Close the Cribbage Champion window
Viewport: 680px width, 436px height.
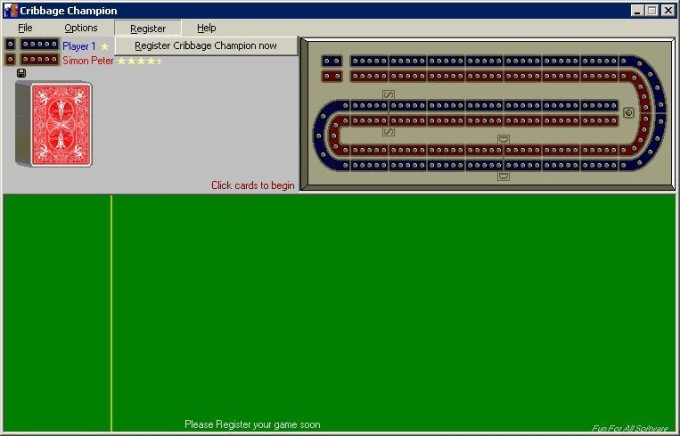click(668, 10)
